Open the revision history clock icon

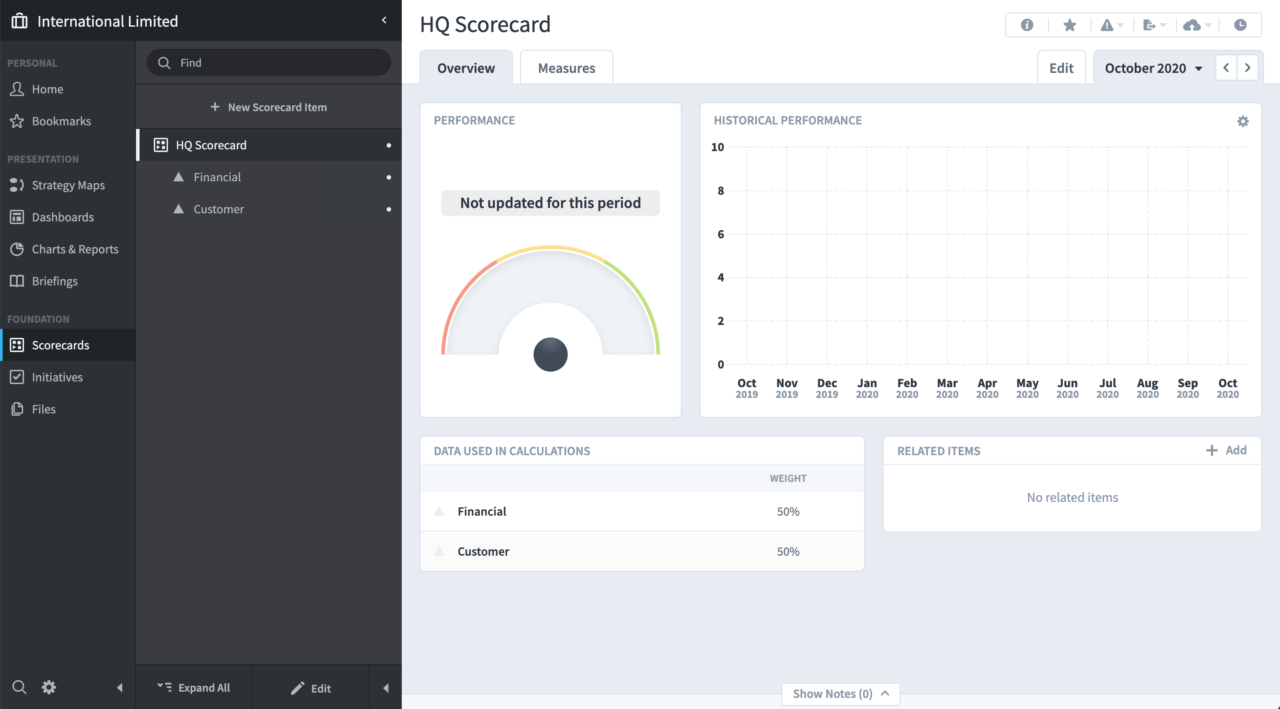1240,24
